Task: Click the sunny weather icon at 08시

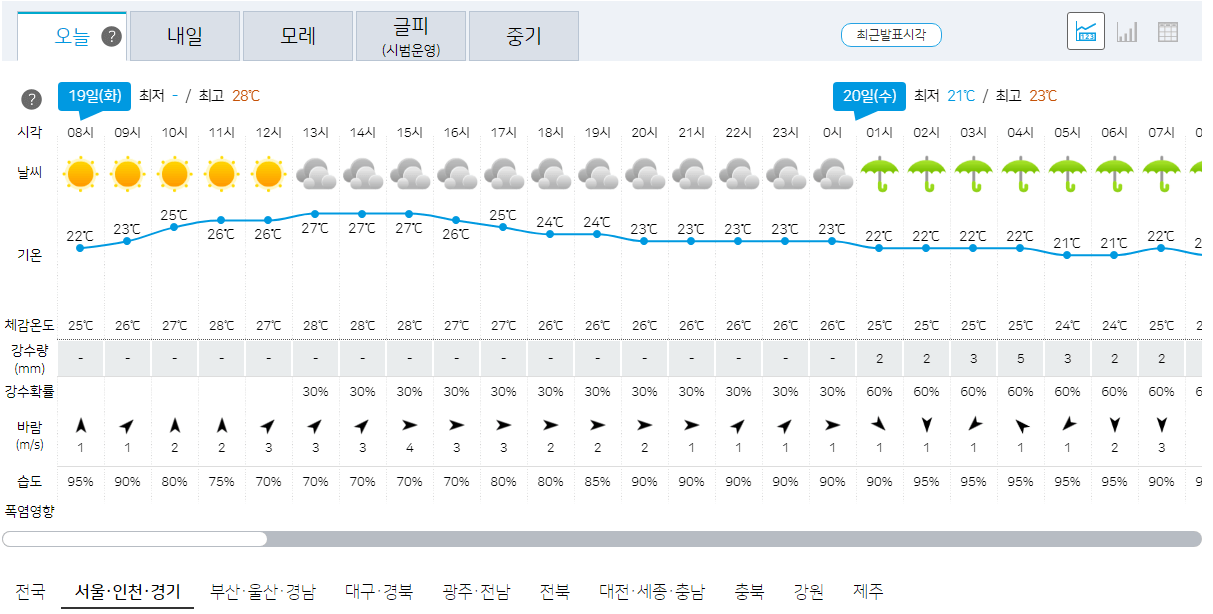Action: coord(80,172)
